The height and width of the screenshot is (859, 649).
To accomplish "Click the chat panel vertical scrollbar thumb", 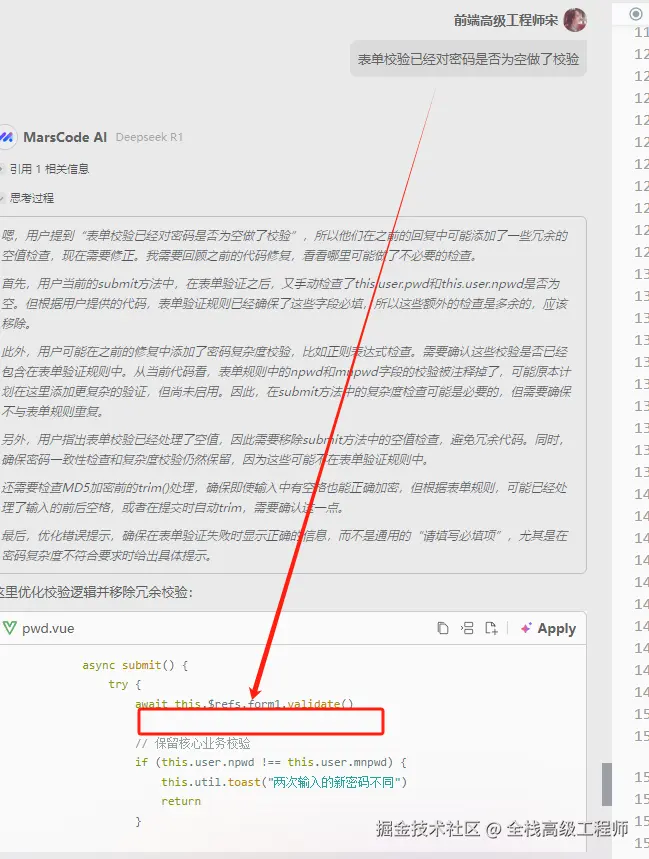I will coord(606,784).
